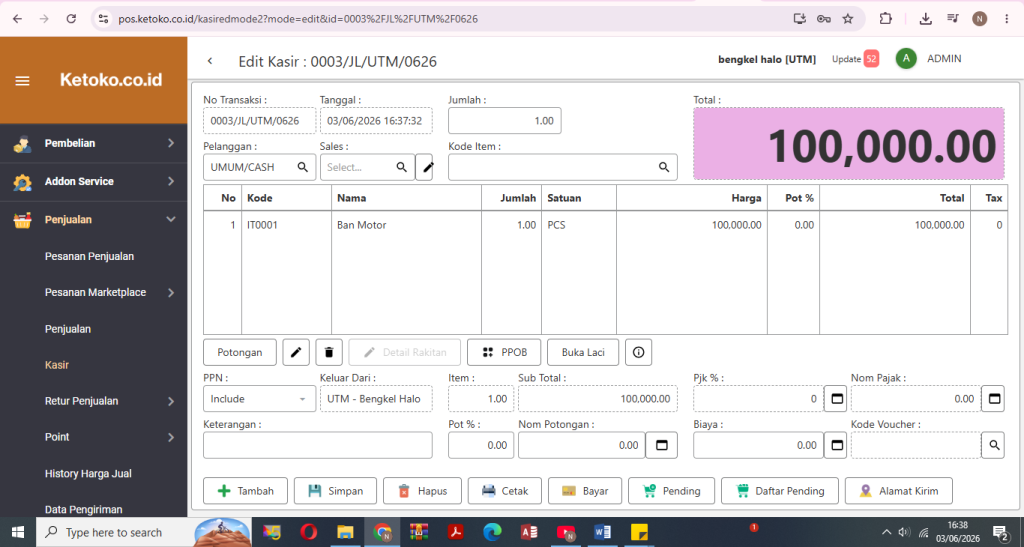Open the calculator icon beside Nom Potongan

(662, 445)
